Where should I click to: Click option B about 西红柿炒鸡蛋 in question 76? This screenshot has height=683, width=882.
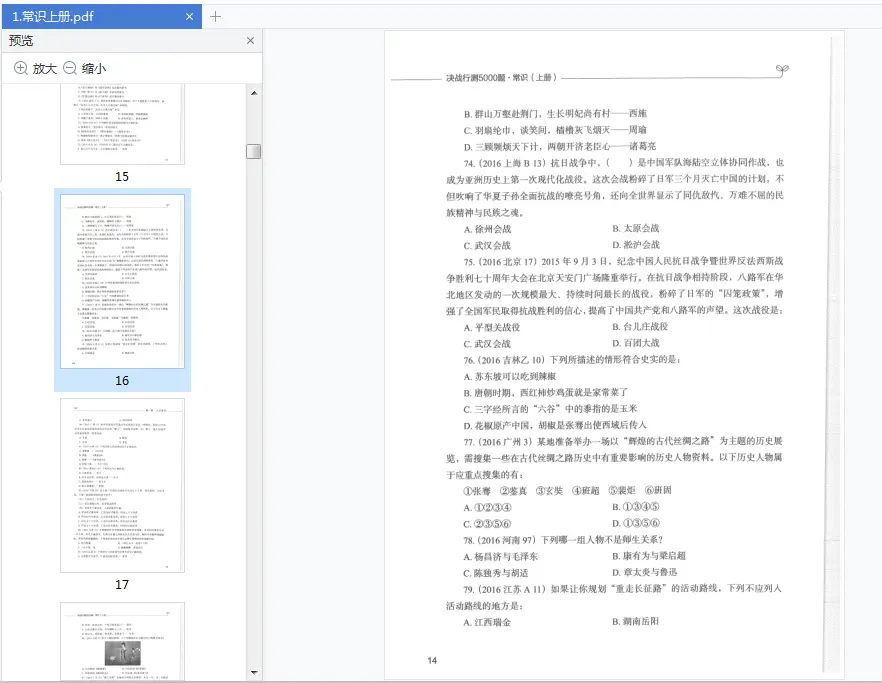pyautogui.click(x=546, y=393)
